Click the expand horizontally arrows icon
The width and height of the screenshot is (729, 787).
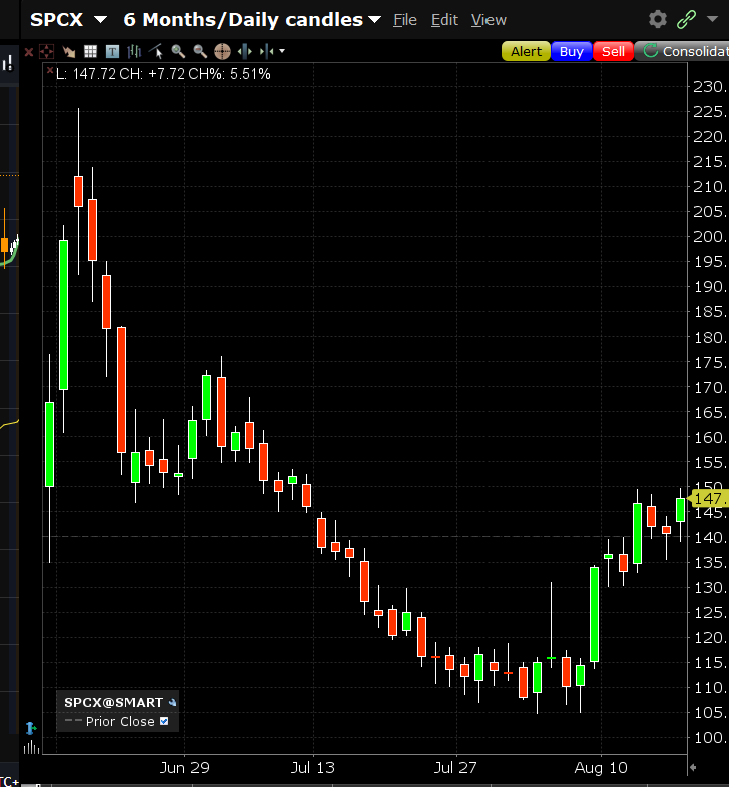pos(245,51)
